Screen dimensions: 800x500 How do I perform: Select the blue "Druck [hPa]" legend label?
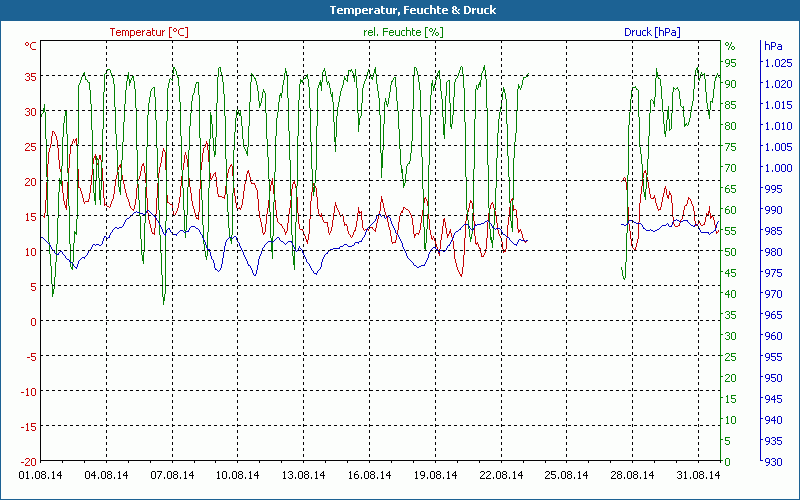tap(652, 32)
